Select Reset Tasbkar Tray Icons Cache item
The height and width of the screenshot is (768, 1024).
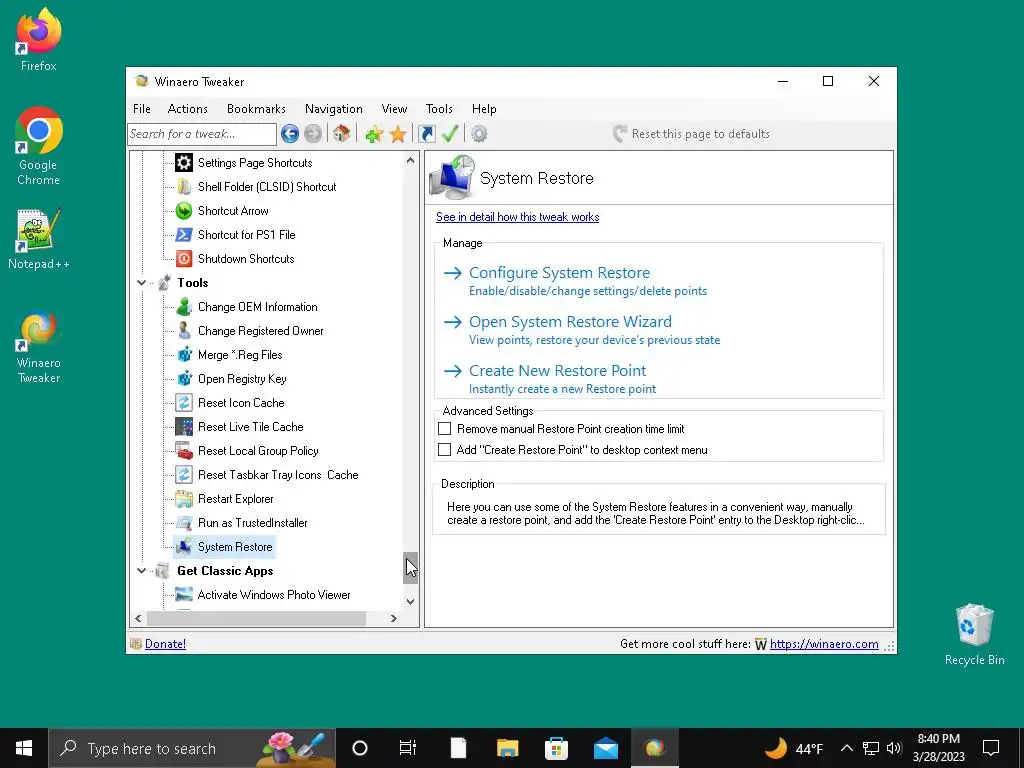pyautogui.click(x=278, y=475)
